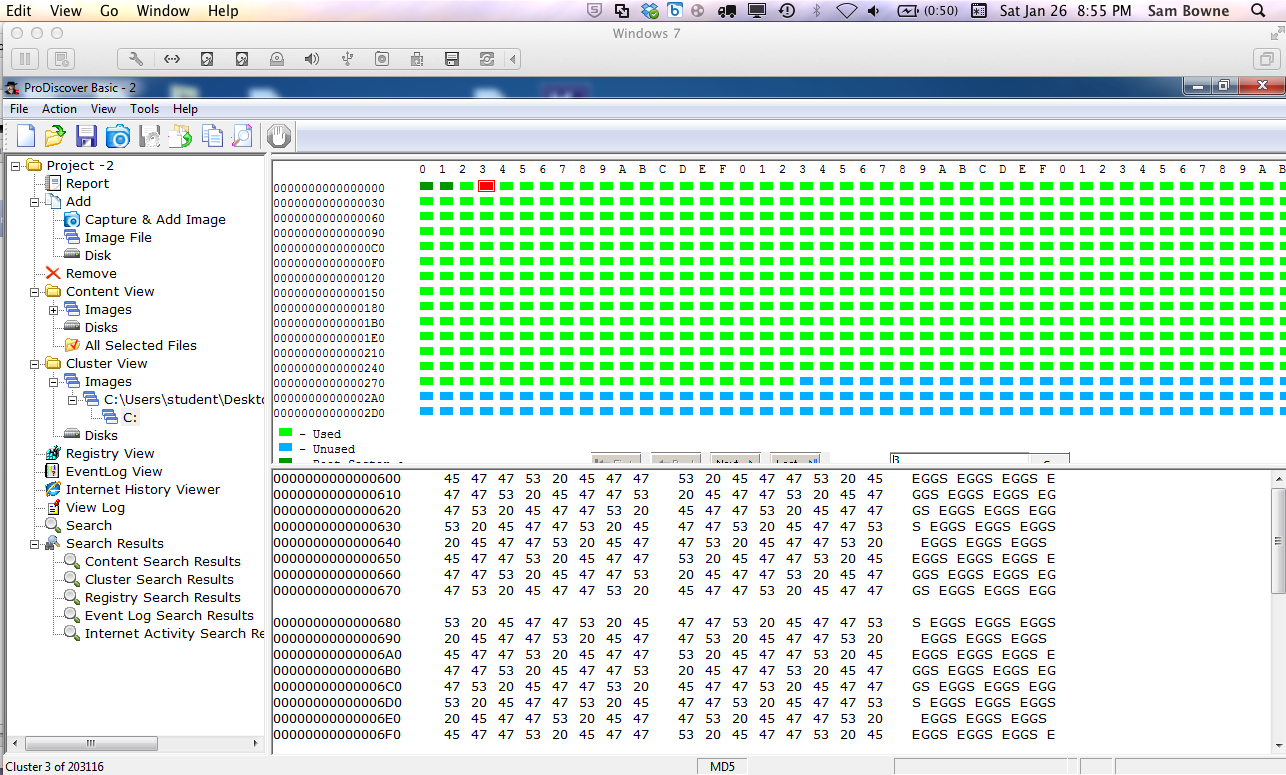Viewport: 1286px width, 775px height.
Task: Click the VM settings wrench icon
Action: tap(137, 59)
